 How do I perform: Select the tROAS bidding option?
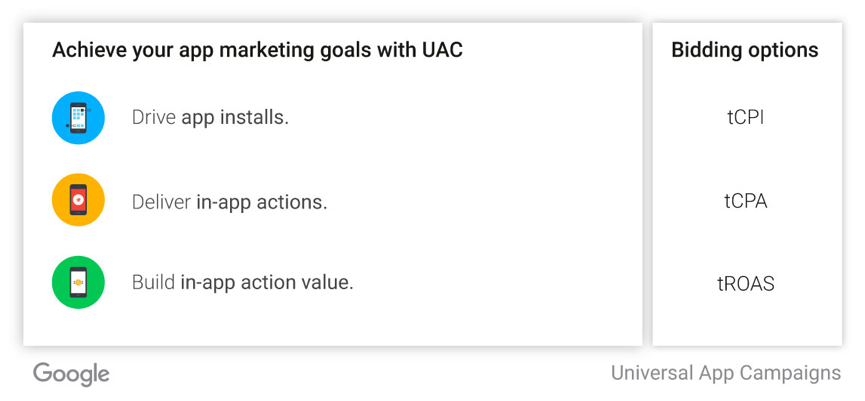click(x=745, y=284)
